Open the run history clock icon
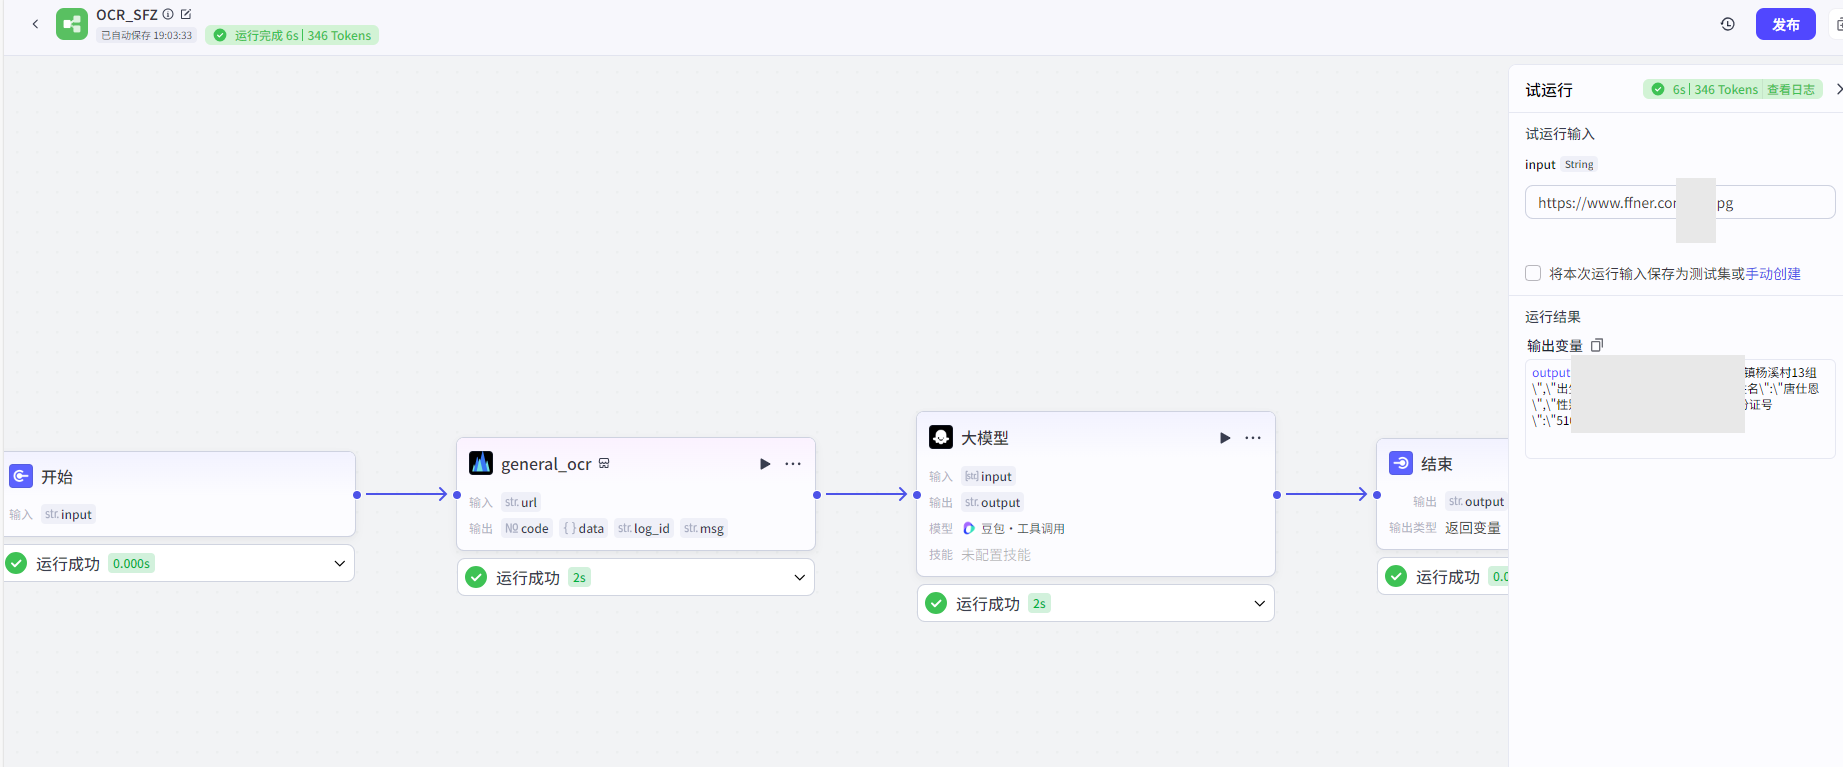Image resolution: width=1843 pixels, height=767 pixels. tap(1727, 24)
